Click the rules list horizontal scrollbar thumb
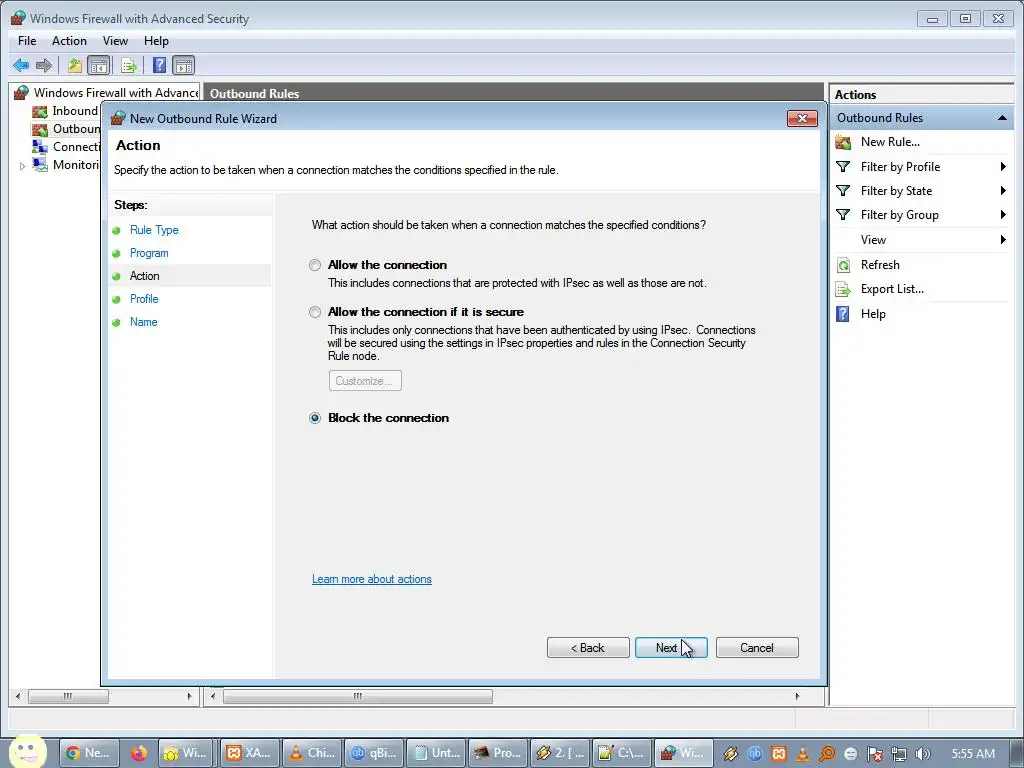1024x768 pixels. pyautogui.click(x=357, y=696)
